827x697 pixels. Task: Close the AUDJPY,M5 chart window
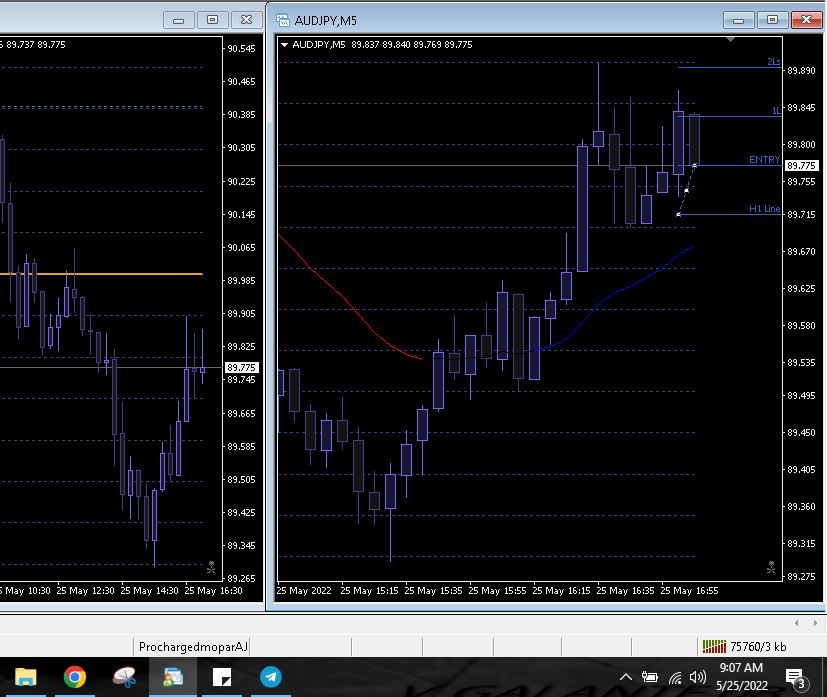pos(806,20)
